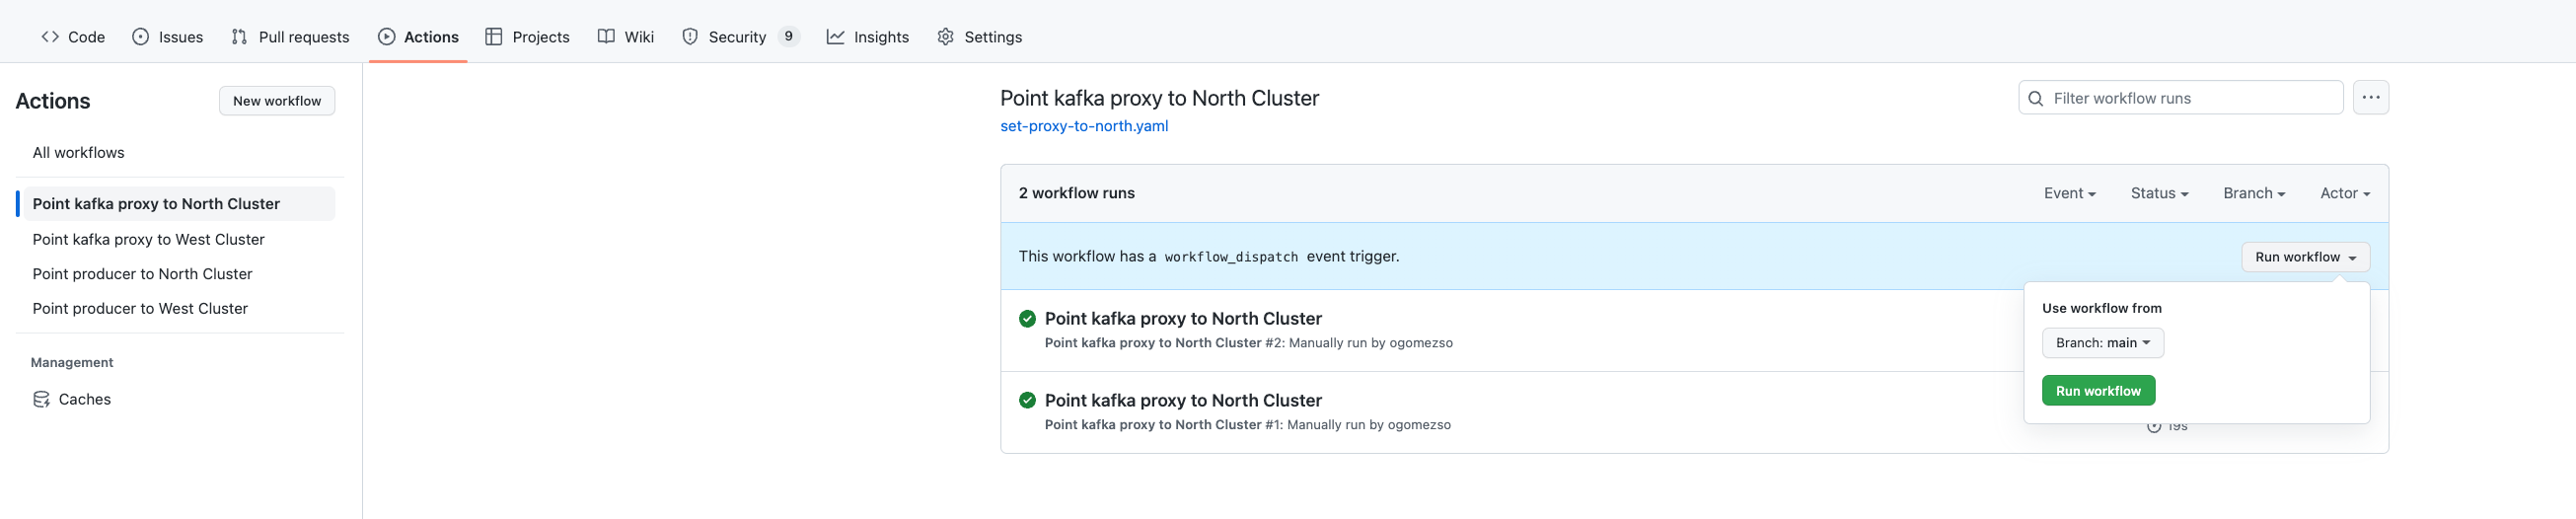The image size is (2576, 519).
Task: Click the search magnifier icon in filter box
Action: pyautogui.click(x=2035, y=98)
